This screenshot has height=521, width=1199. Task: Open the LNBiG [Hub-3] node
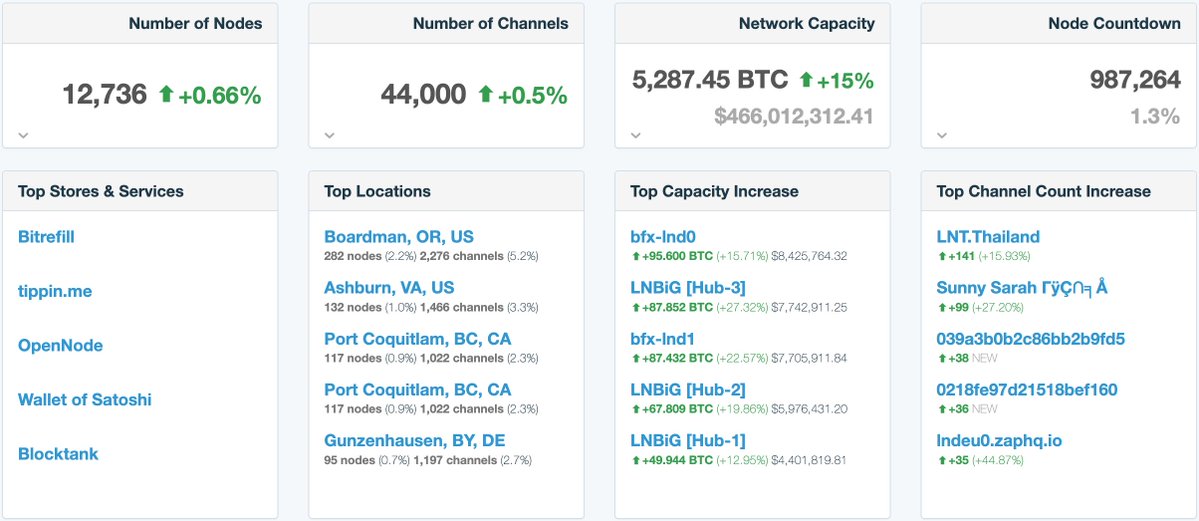click(688, 288)
